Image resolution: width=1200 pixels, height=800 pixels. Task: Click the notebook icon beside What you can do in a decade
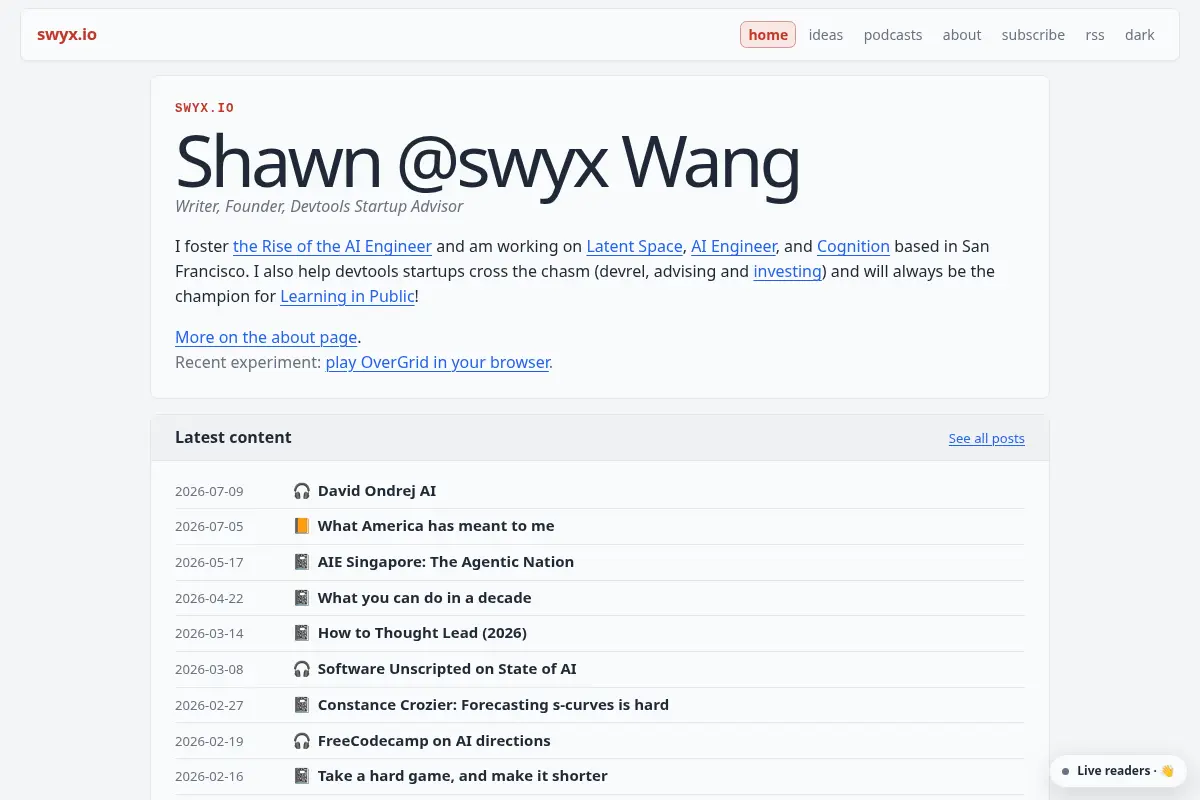tap(302, 598)
